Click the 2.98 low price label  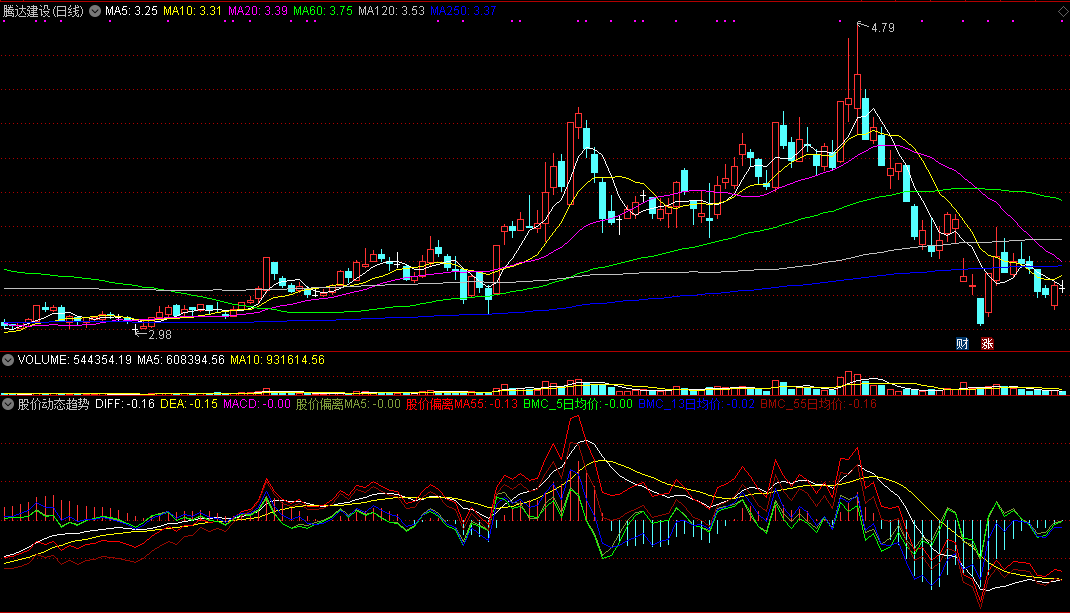tap(160, 335)
